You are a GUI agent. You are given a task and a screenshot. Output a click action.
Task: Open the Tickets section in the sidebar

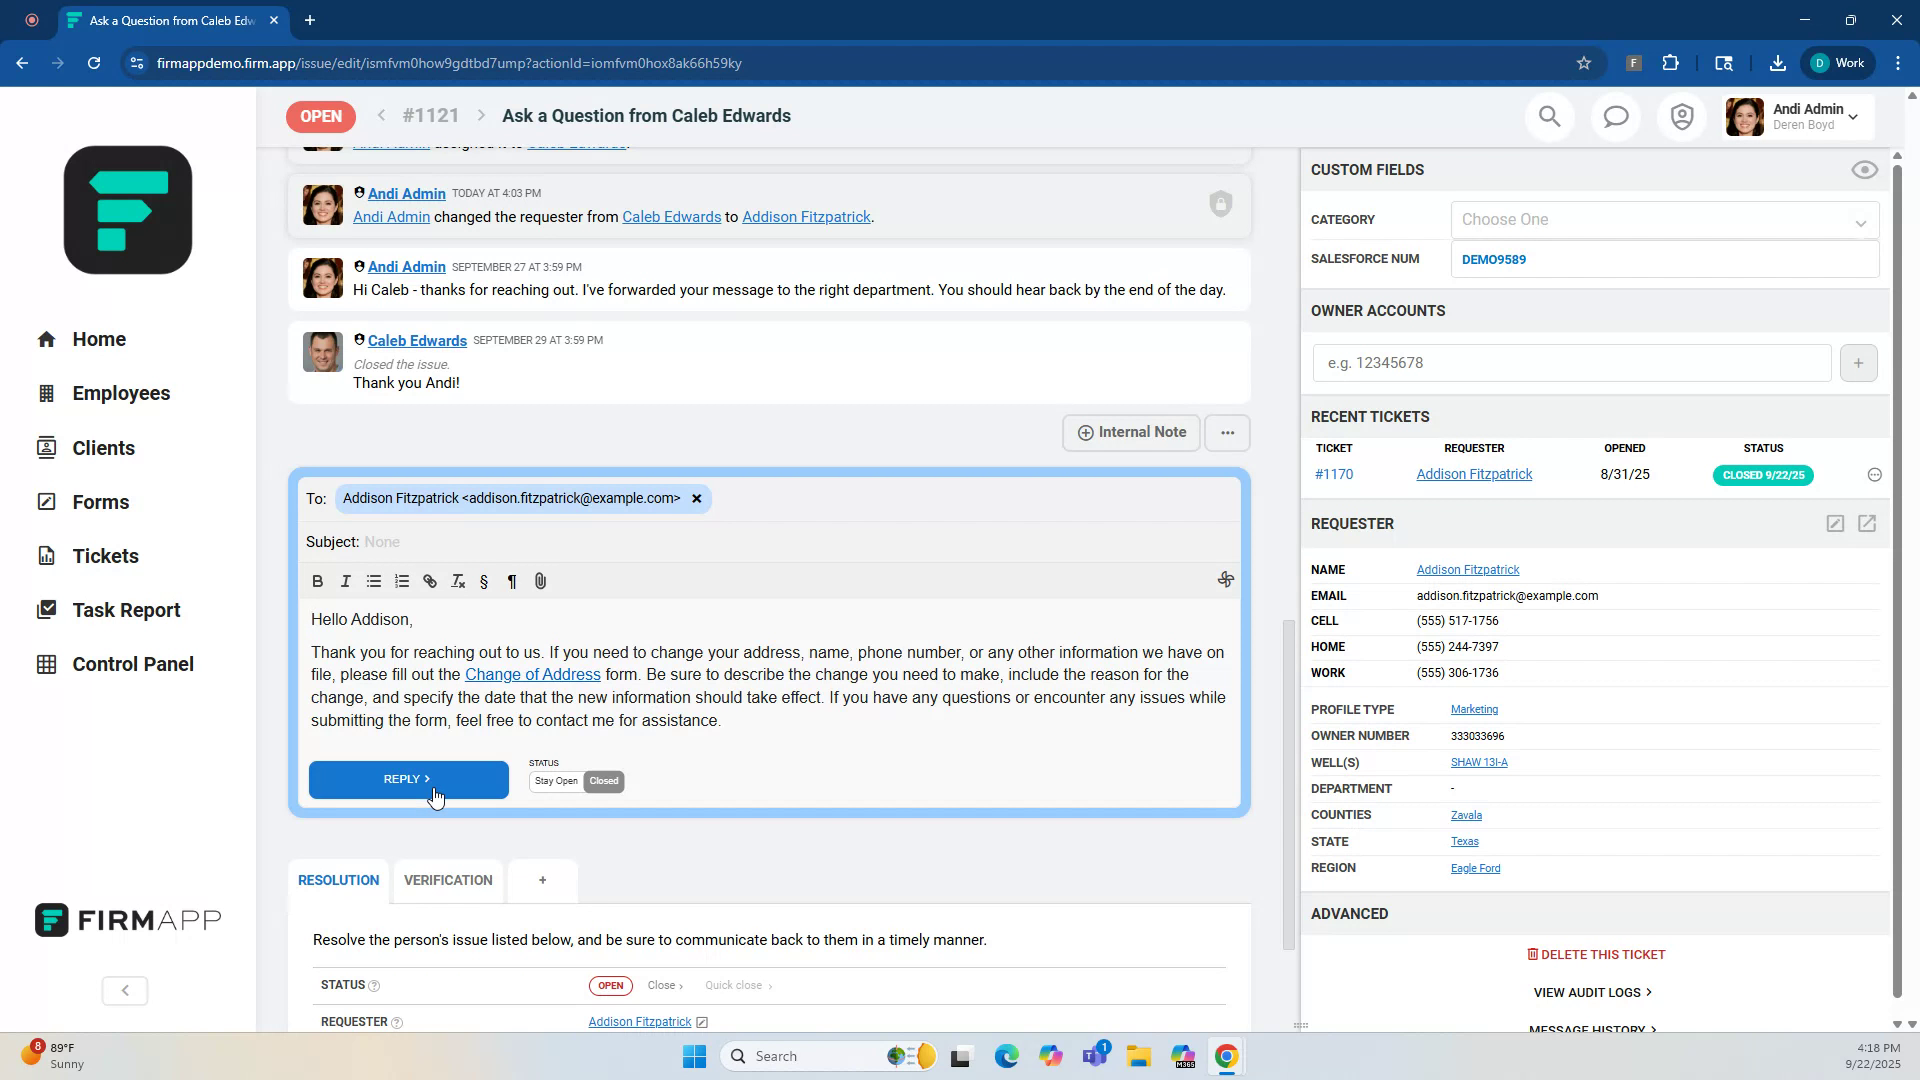click(x=105, y=556)
